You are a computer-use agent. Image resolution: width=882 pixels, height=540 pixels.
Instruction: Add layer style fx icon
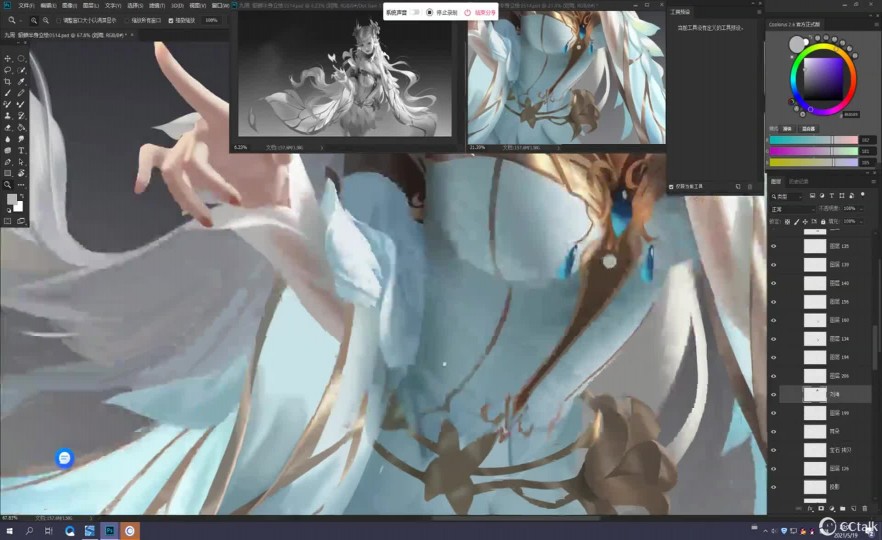(810, 508)
